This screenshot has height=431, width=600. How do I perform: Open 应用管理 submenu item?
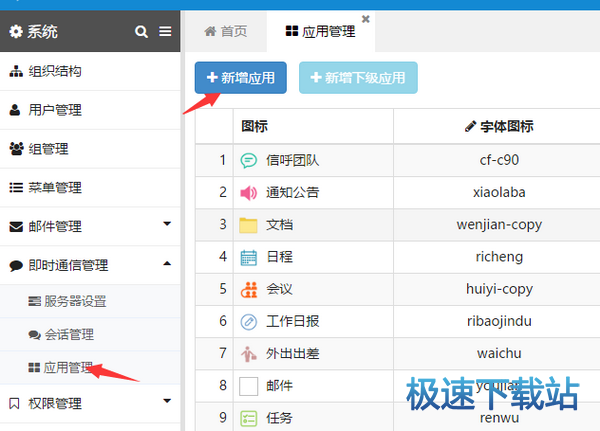point(90,368)
